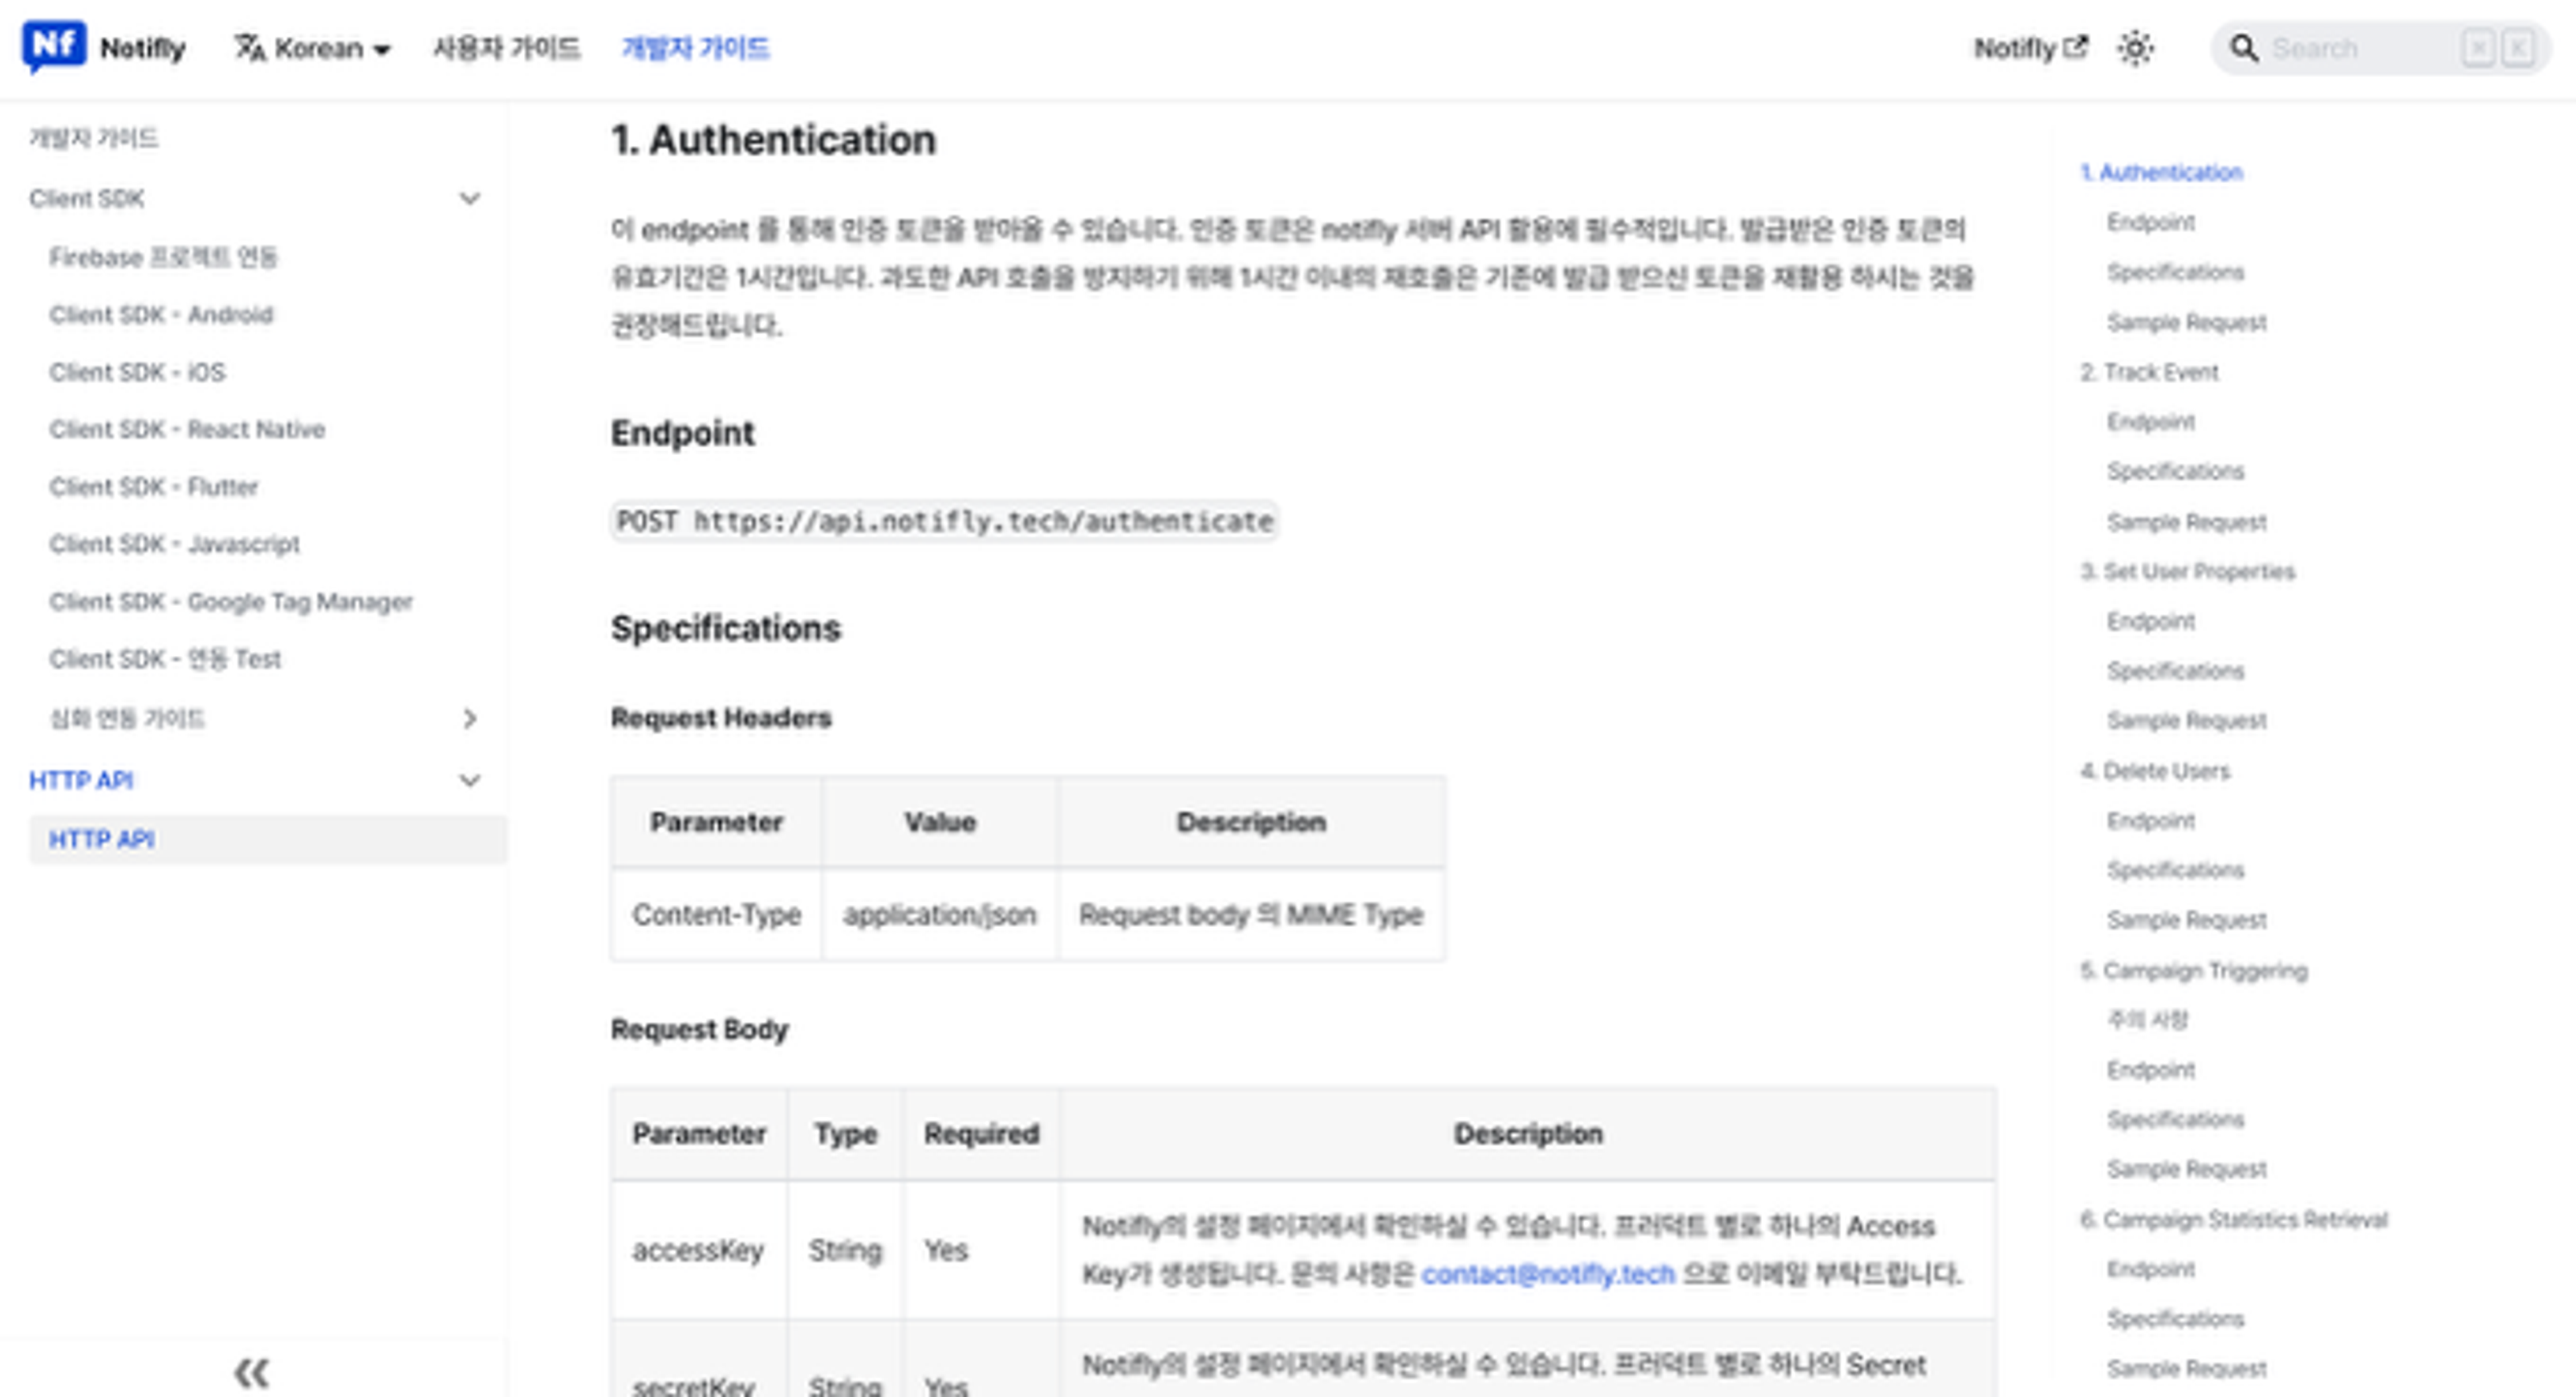This screenshot has width=2576, height=1397.
Task: Select the highlighted HTTP API sidebar page
Action: tap(268, 839)
